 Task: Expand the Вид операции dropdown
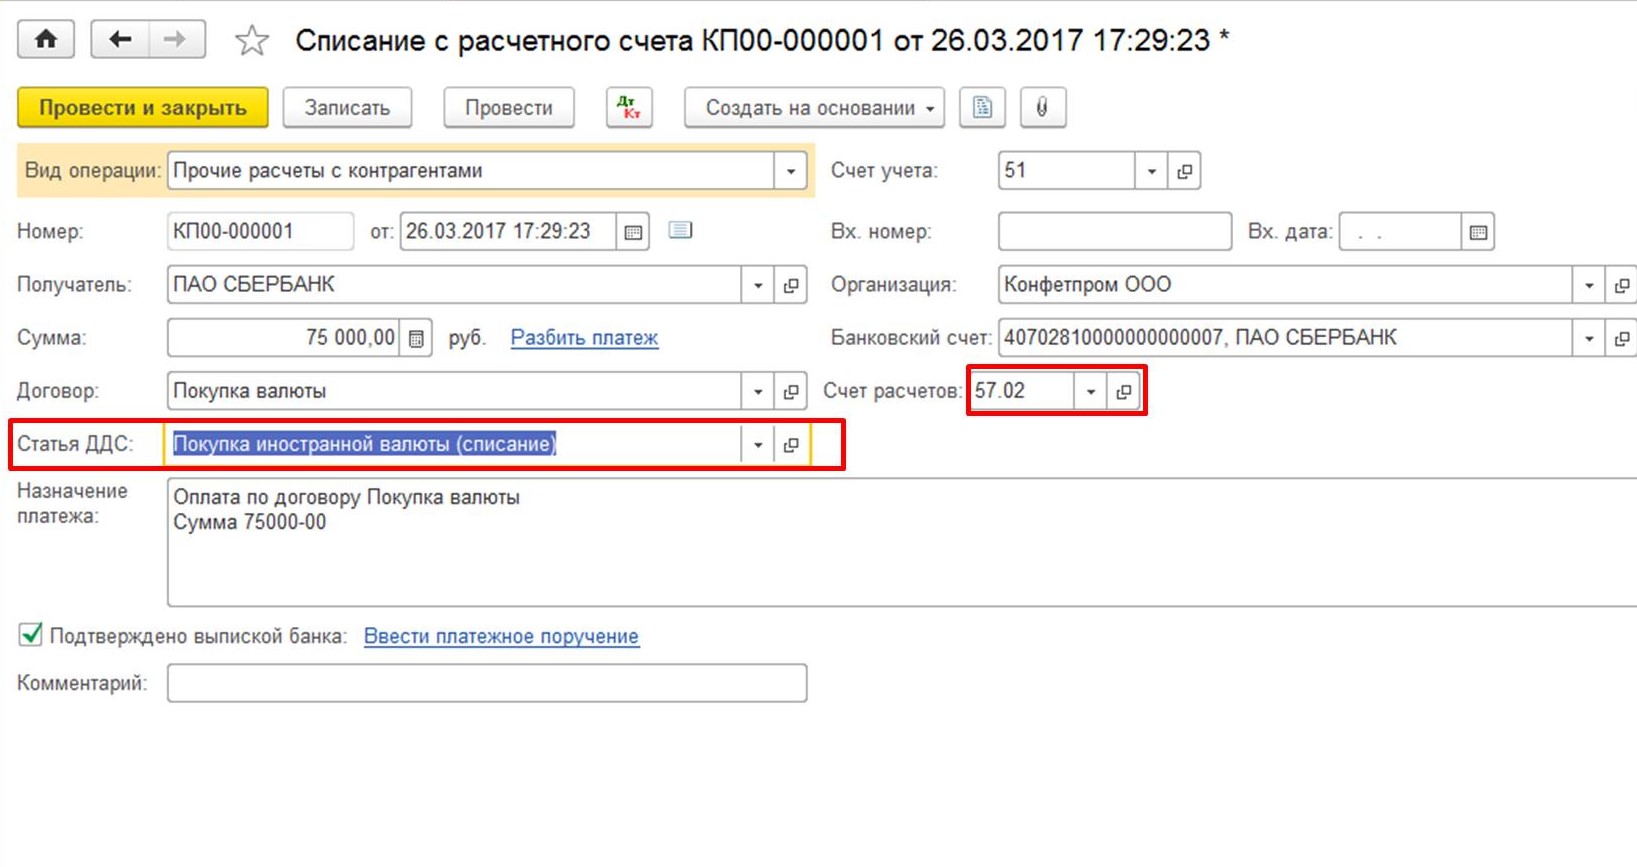790,171
